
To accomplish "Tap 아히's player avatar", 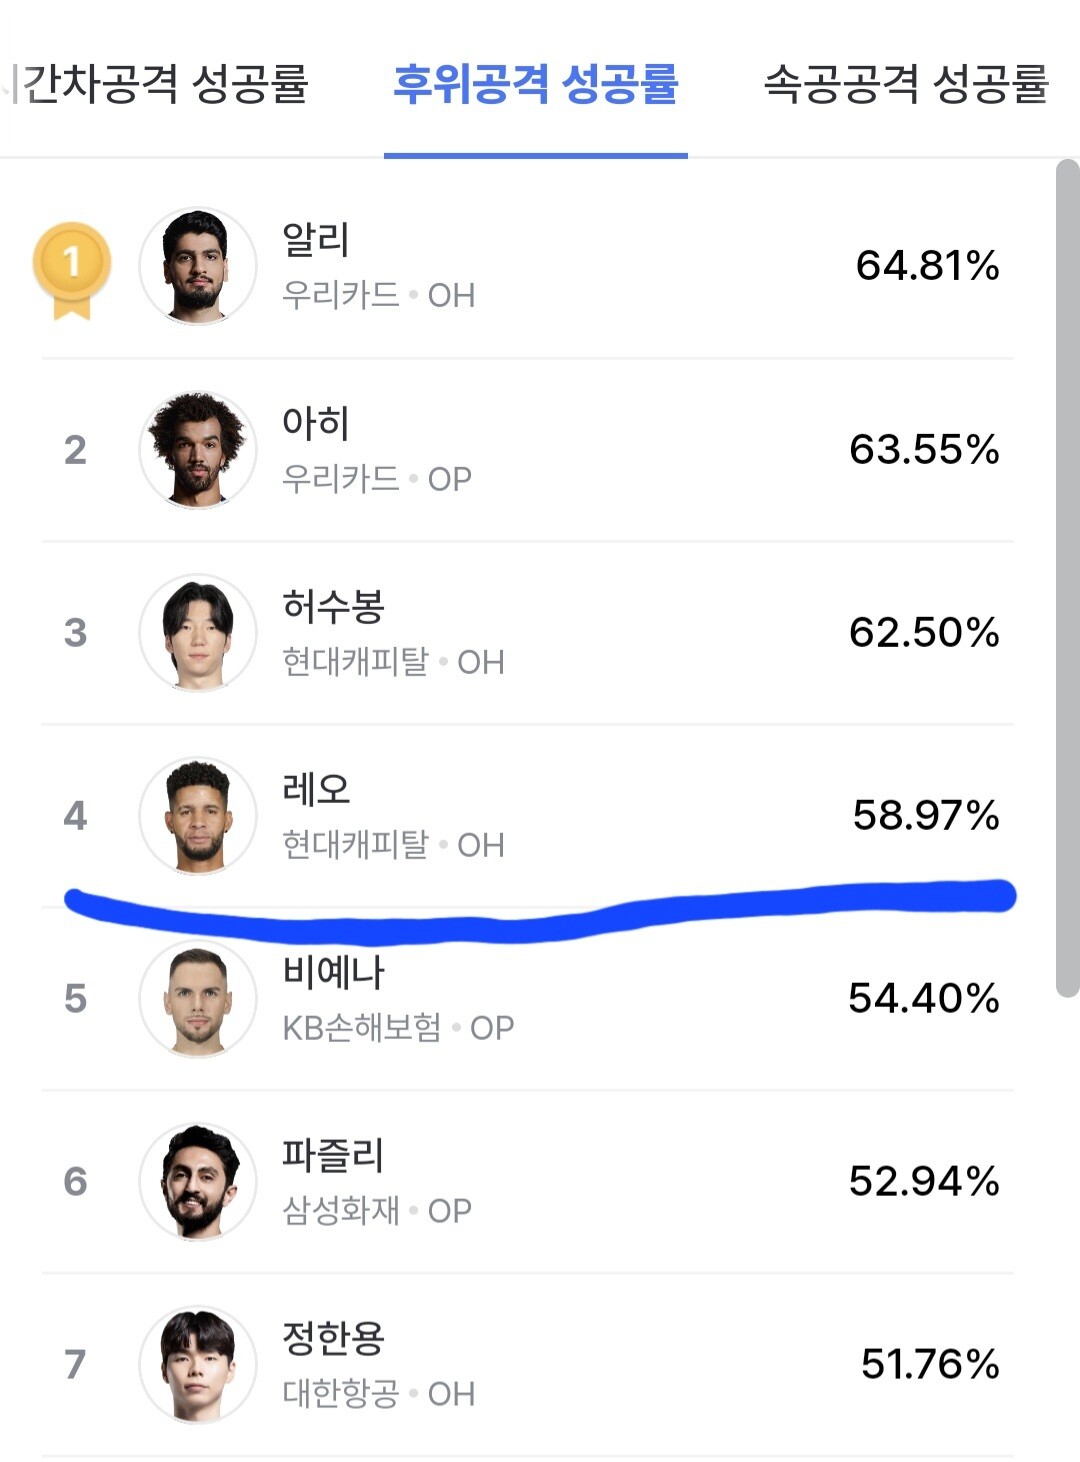I will (198, 450).
